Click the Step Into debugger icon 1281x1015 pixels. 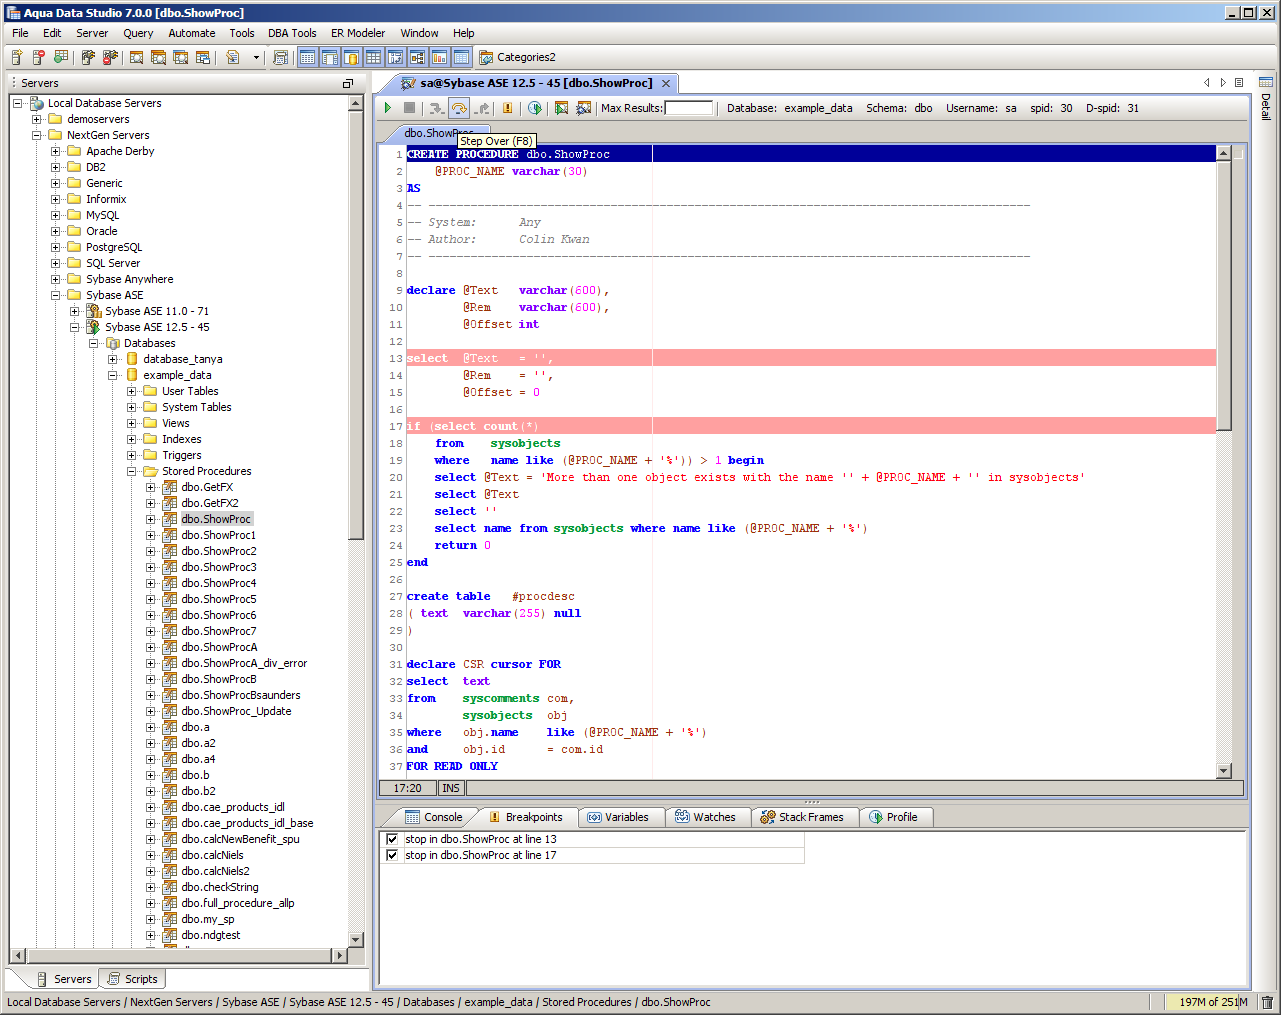click(x=436, y=108)
